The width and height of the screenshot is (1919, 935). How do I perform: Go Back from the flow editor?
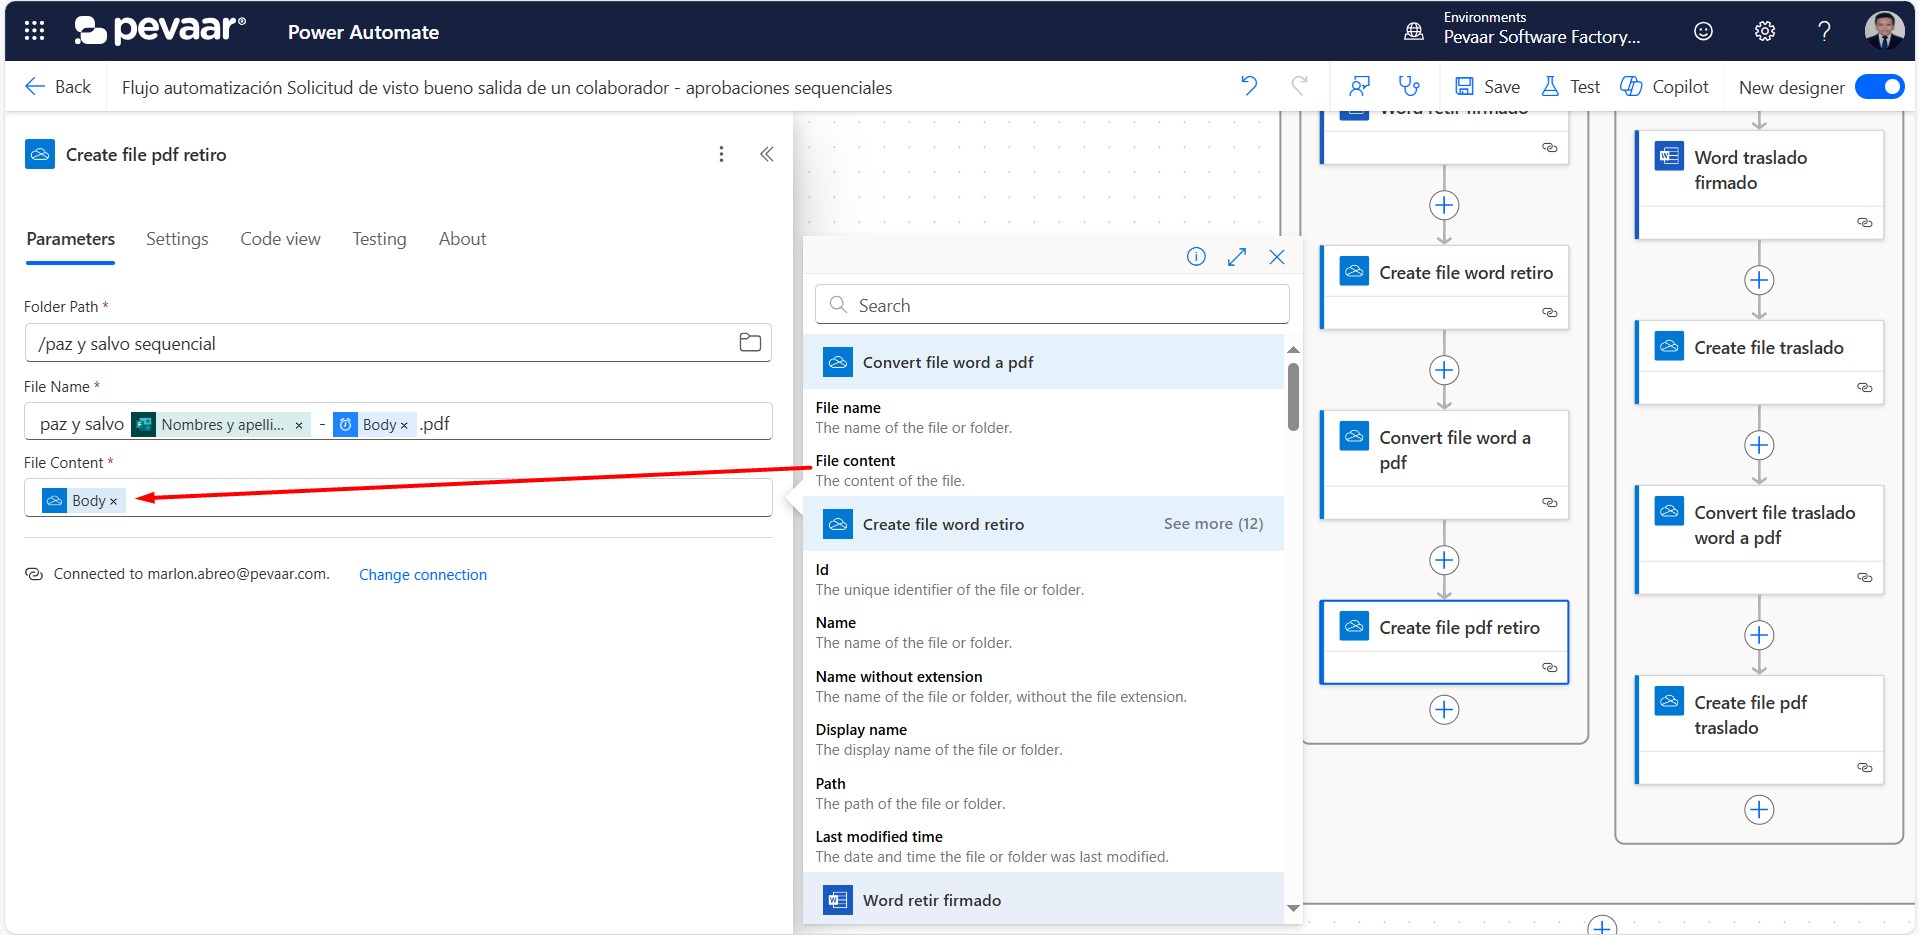click(x=58, y=87)
